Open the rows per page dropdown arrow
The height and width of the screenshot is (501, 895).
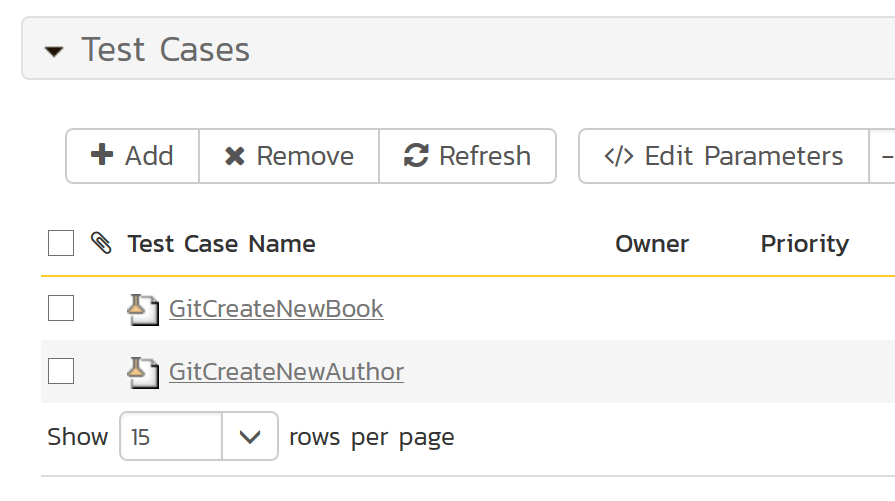click(250, 437)
